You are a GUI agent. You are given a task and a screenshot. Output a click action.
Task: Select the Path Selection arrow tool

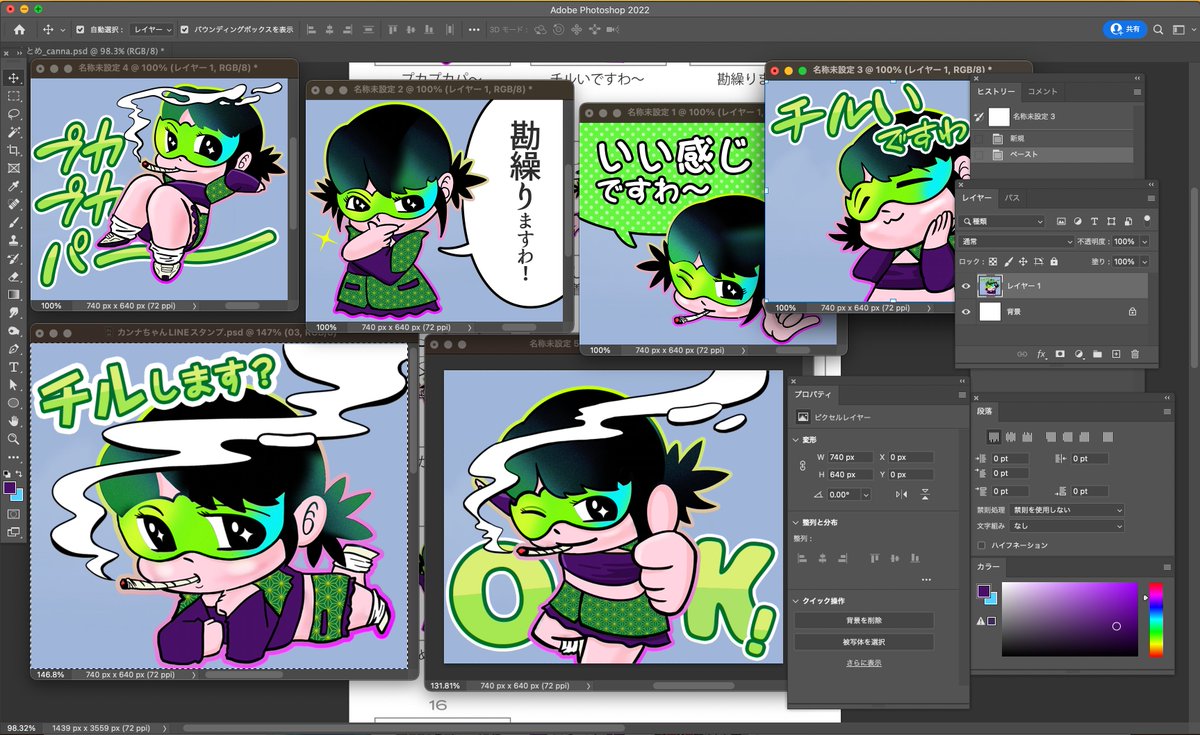point(14,385)
